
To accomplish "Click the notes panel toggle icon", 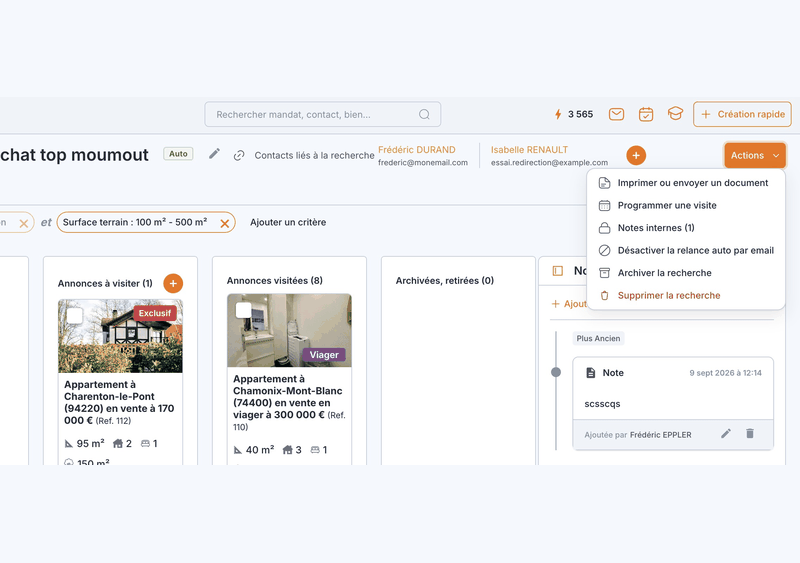I will 558,271.
